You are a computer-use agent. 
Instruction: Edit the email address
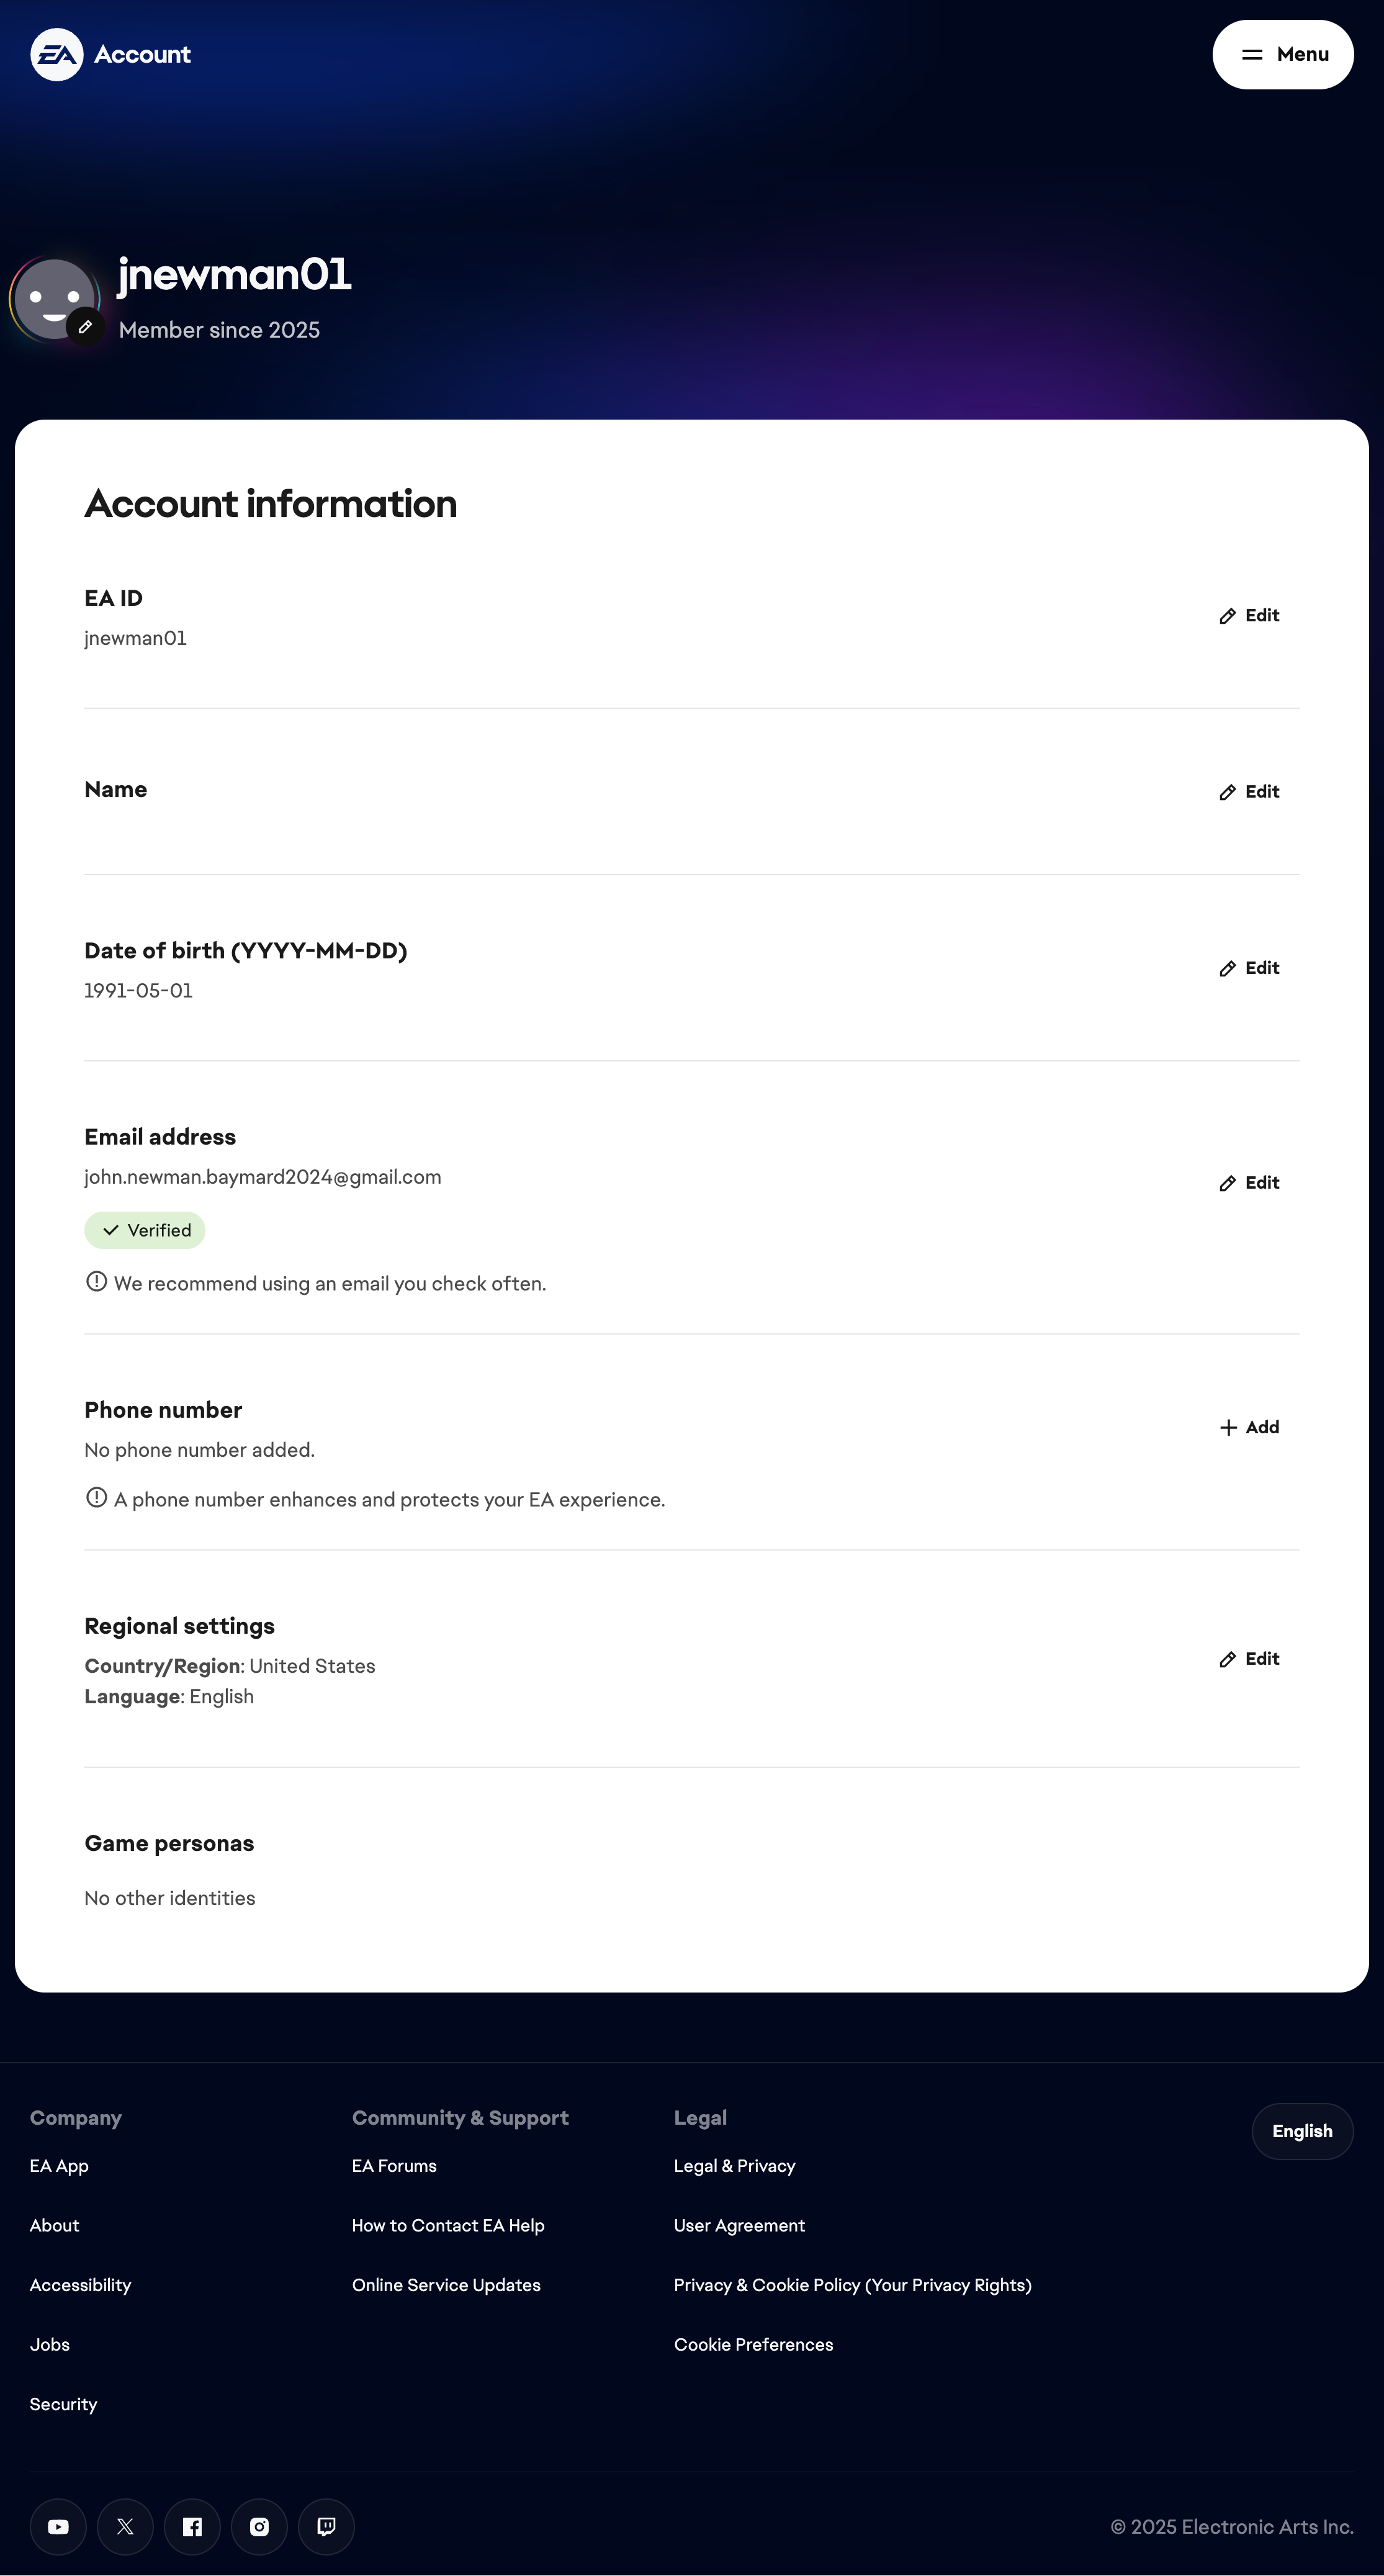pyautogui.click(x=1248, y=1182)
